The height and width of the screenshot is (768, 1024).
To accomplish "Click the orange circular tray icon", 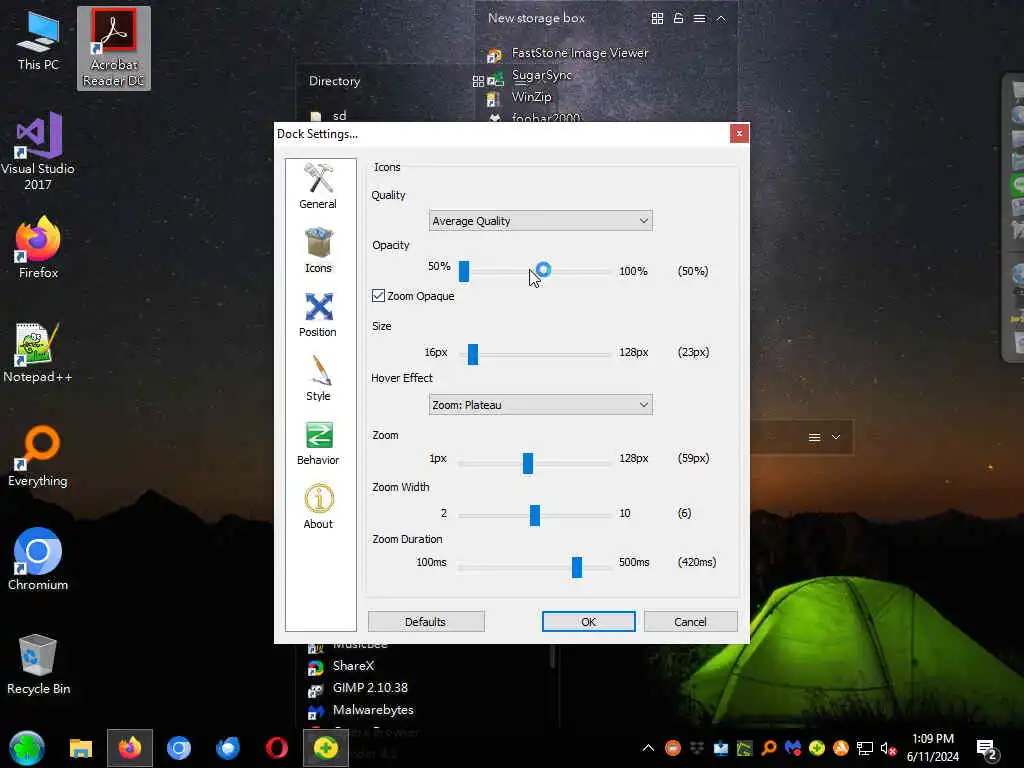I will point(673,748).
